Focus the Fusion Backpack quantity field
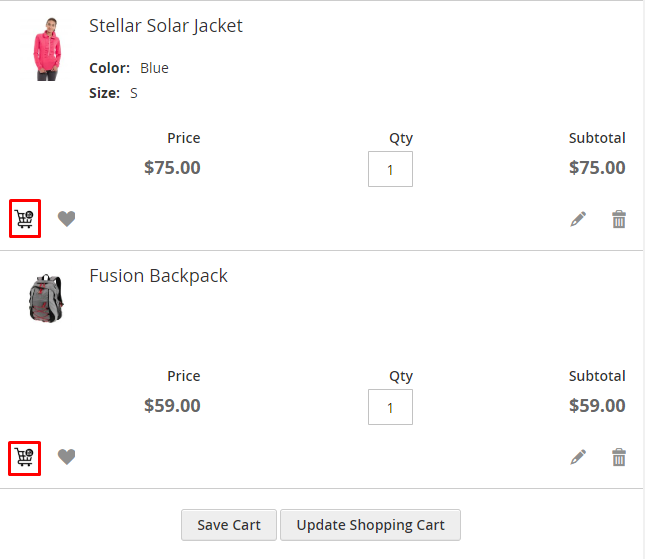The height and width of the screenshot is (559, 645). coord(390,407)
